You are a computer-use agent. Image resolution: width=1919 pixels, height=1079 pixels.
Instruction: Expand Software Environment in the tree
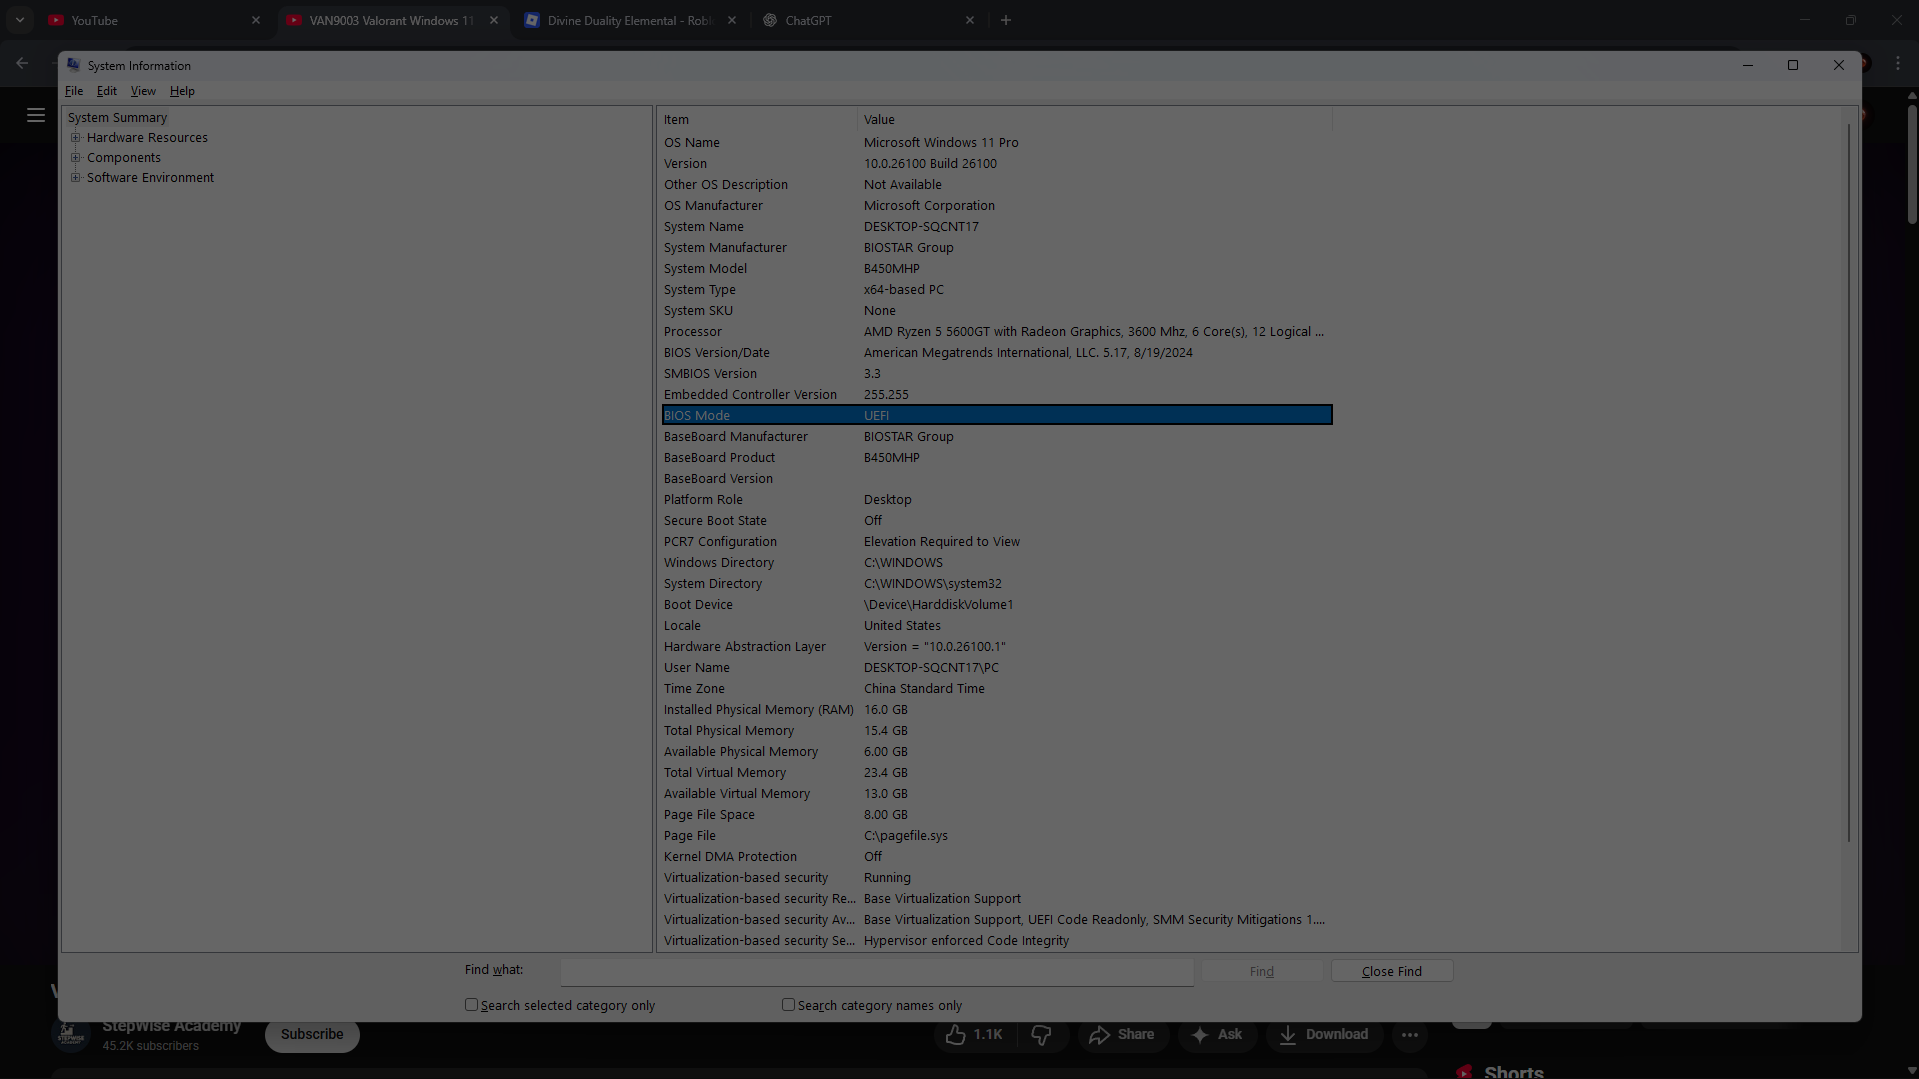[76, 177]
